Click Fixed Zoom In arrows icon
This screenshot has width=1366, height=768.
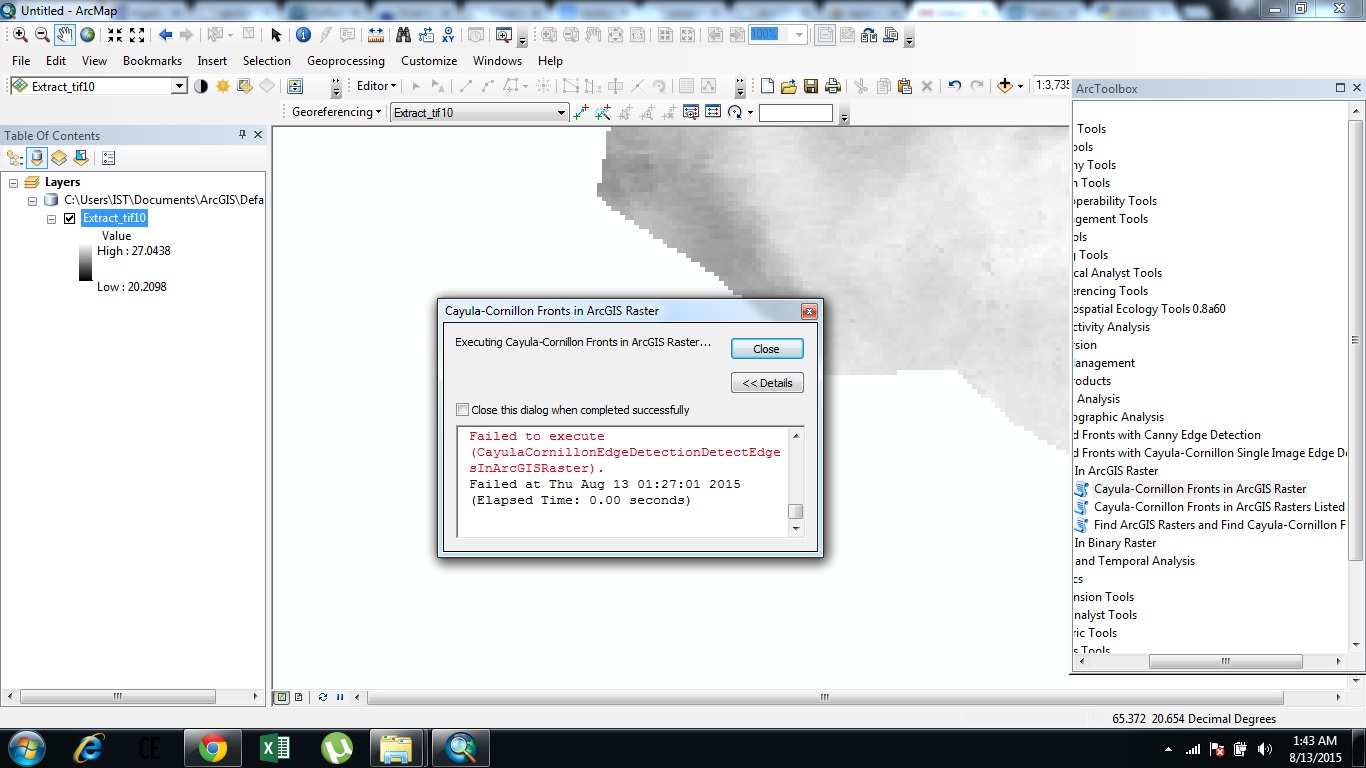tap(115, 35)
